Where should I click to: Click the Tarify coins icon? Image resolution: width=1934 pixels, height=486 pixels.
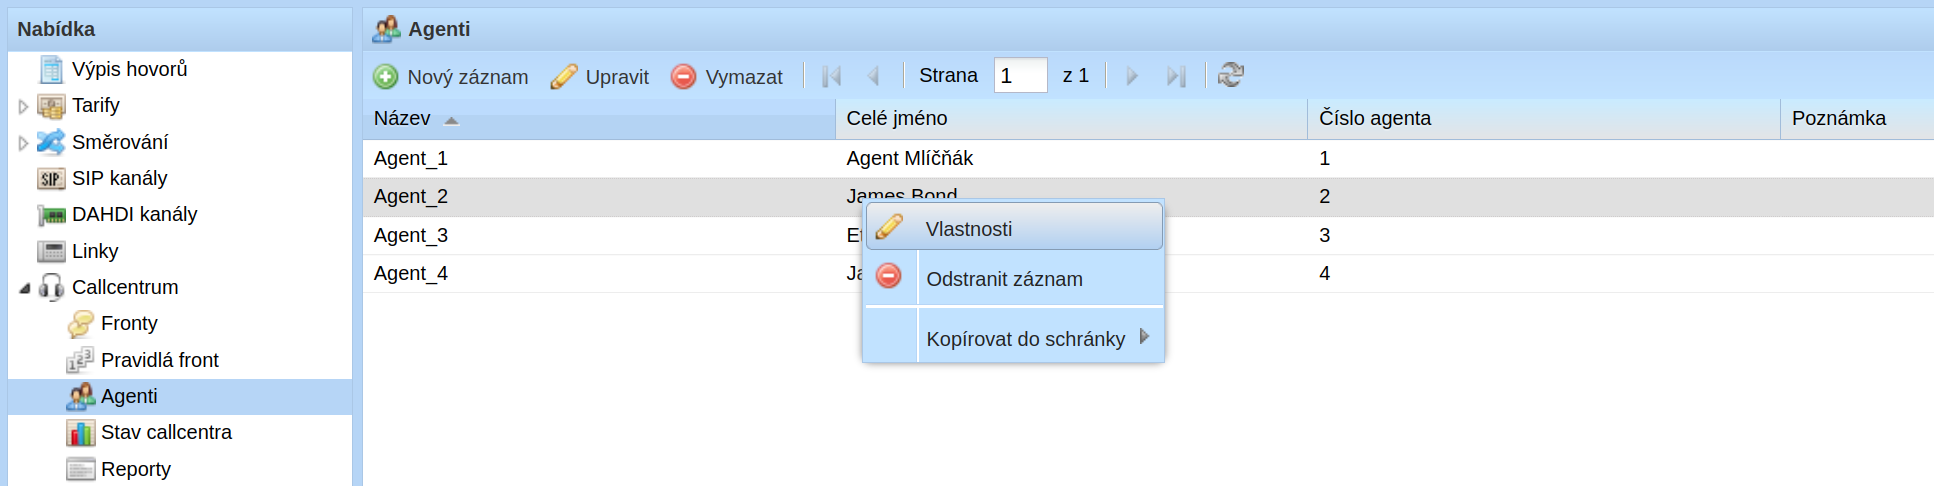click(x=51, y=106)
